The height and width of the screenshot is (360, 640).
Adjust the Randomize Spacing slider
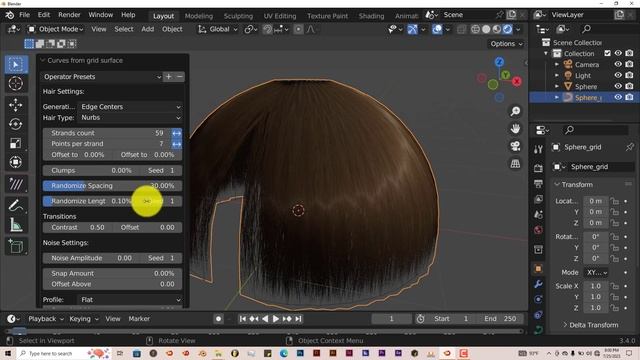coord(112,186)
